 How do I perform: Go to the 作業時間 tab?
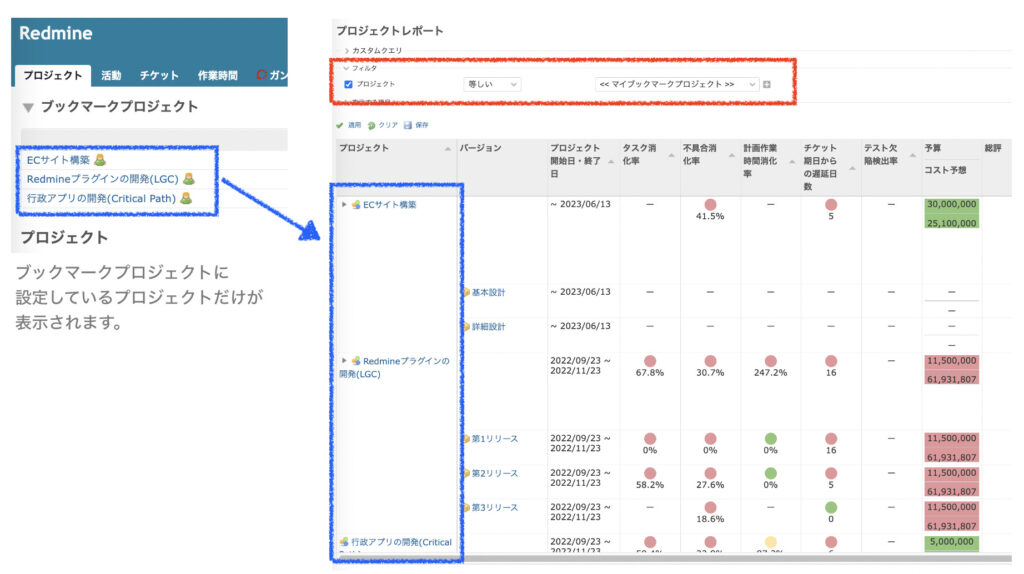(217, 76)
